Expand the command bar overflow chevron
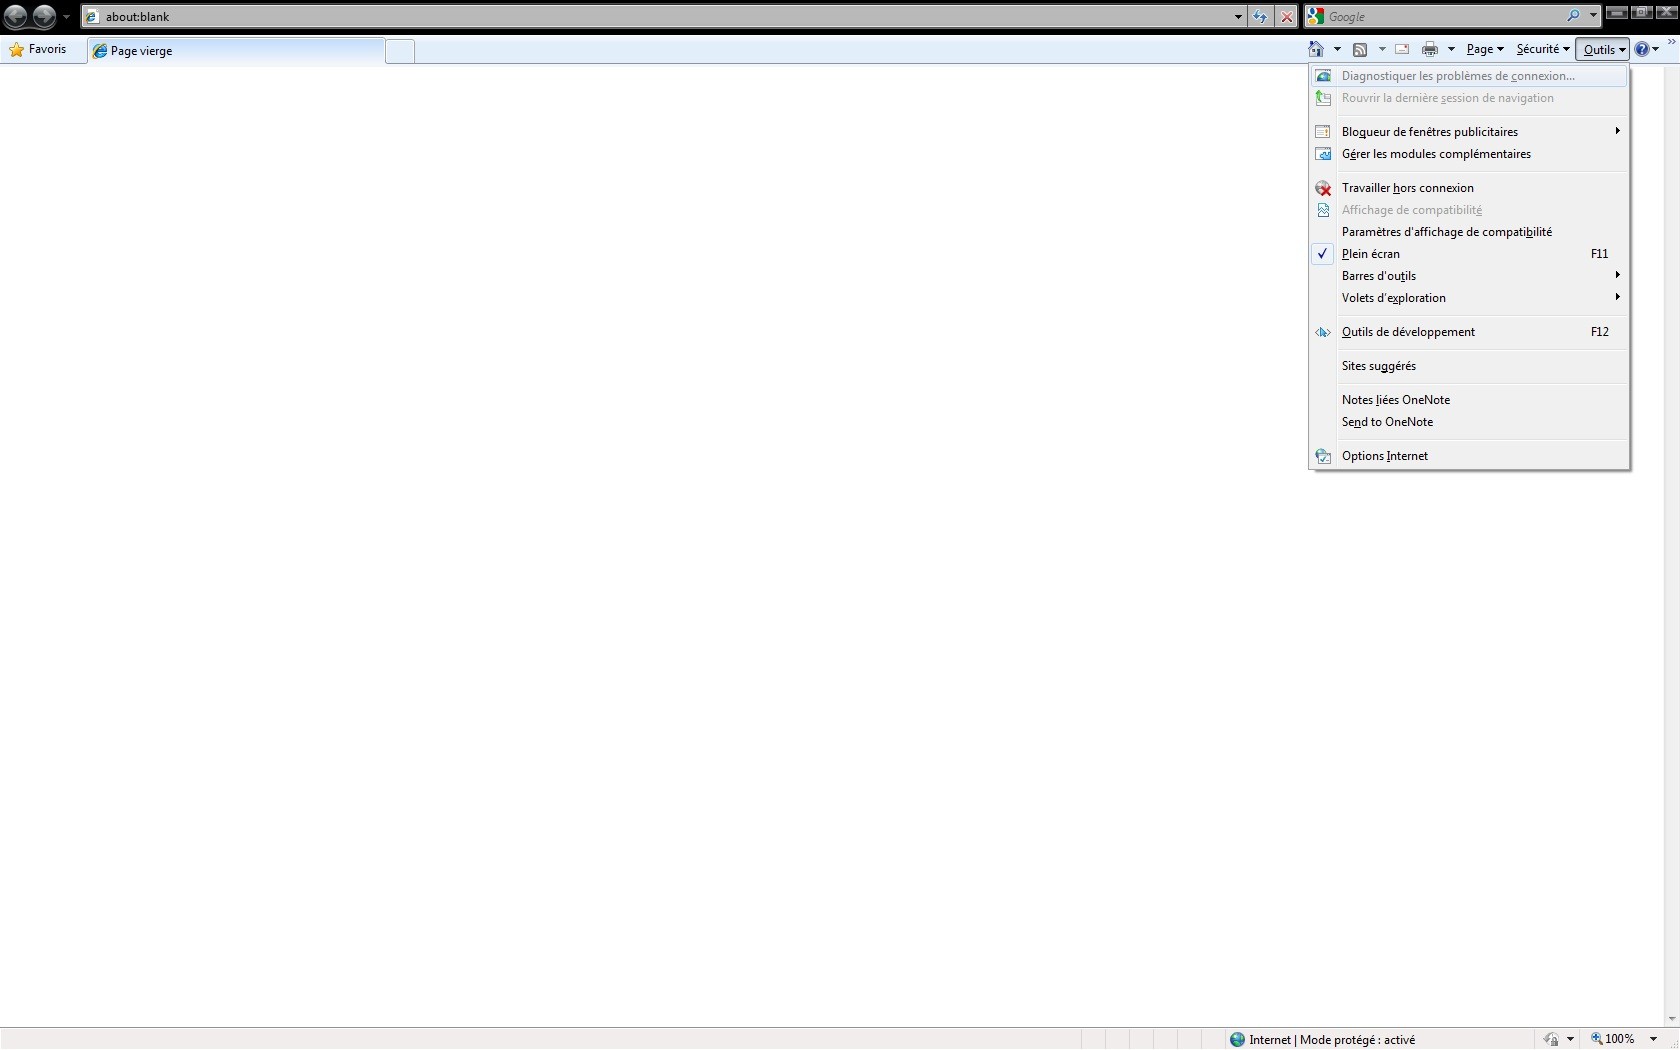1680x1050 pixels. 1671,42
